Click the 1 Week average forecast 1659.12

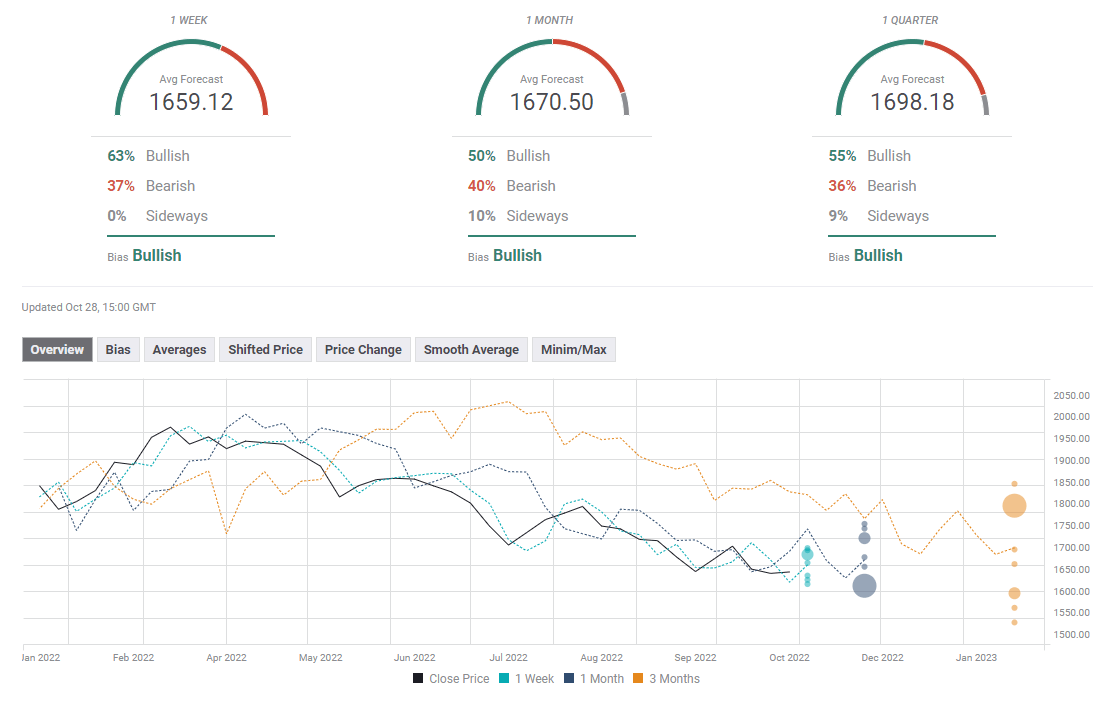(x=191, y=101)
